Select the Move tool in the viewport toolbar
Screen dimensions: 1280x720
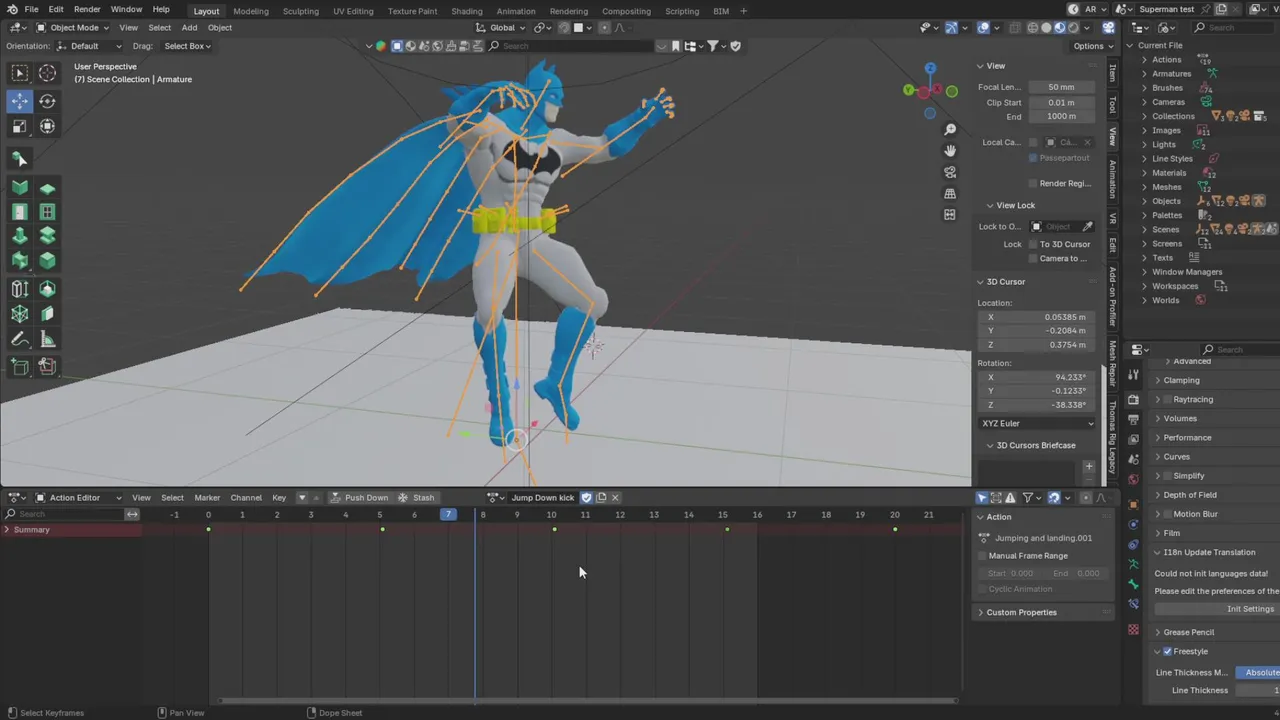click(19, 100)
